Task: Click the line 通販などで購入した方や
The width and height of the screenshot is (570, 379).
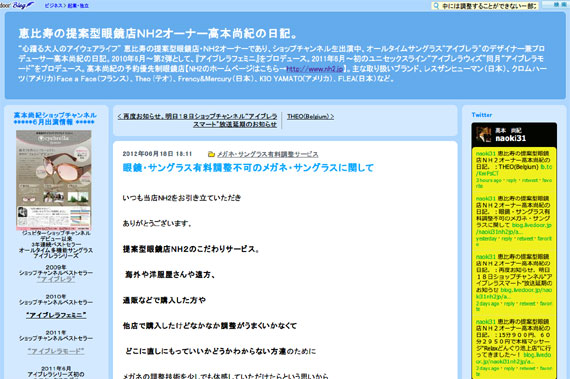Action: 164,300
